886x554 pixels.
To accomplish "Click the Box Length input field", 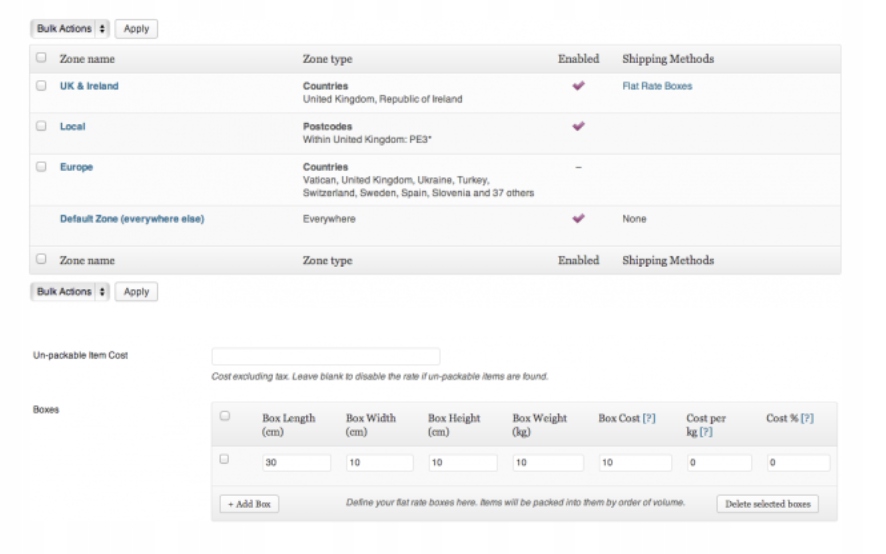I will (x=296, y=463).
